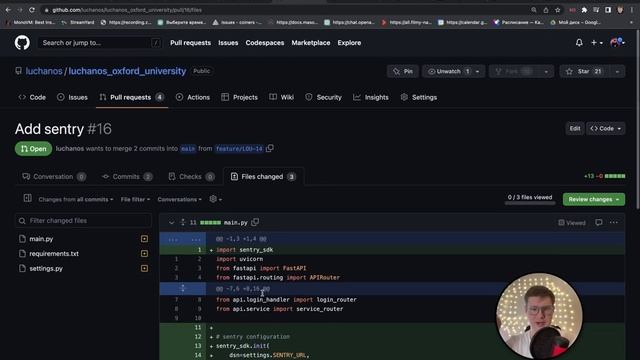Viewport: 640px width, 360px height.
Task: Select settings.py in the file tree
Action: 46,269
